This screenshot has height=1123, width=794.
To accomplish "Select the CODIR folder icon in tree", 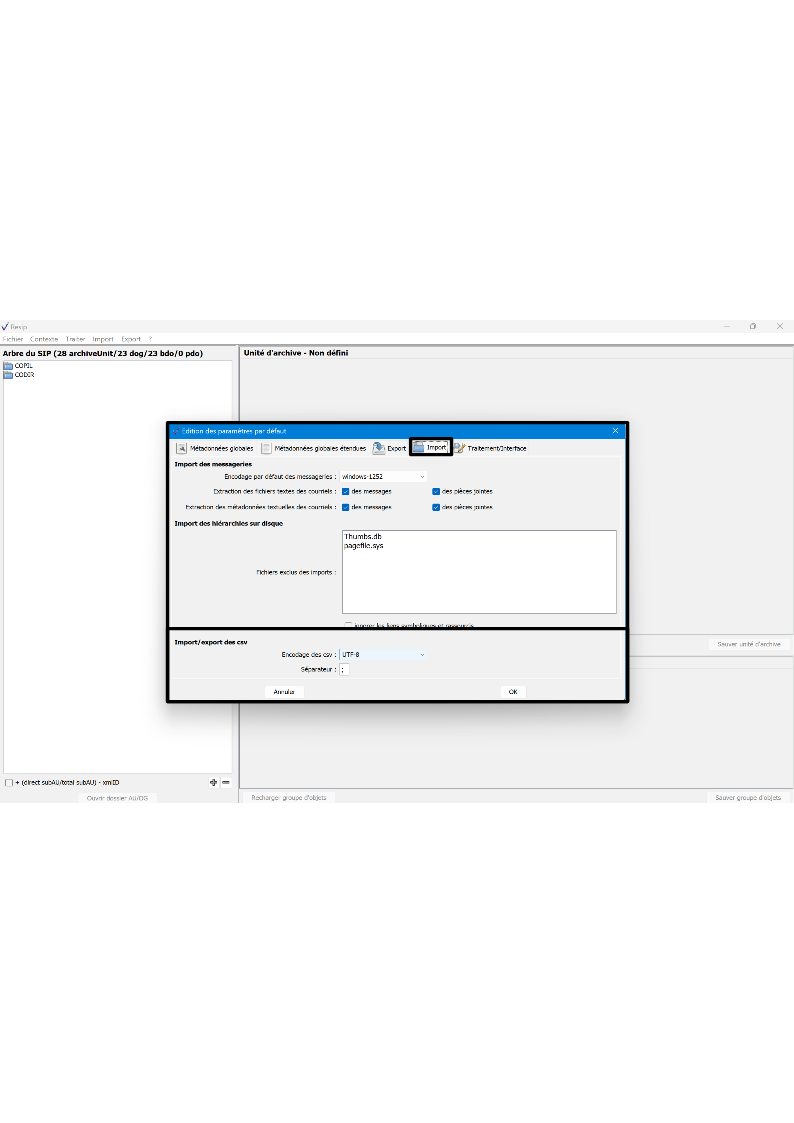I will (8, 375).
